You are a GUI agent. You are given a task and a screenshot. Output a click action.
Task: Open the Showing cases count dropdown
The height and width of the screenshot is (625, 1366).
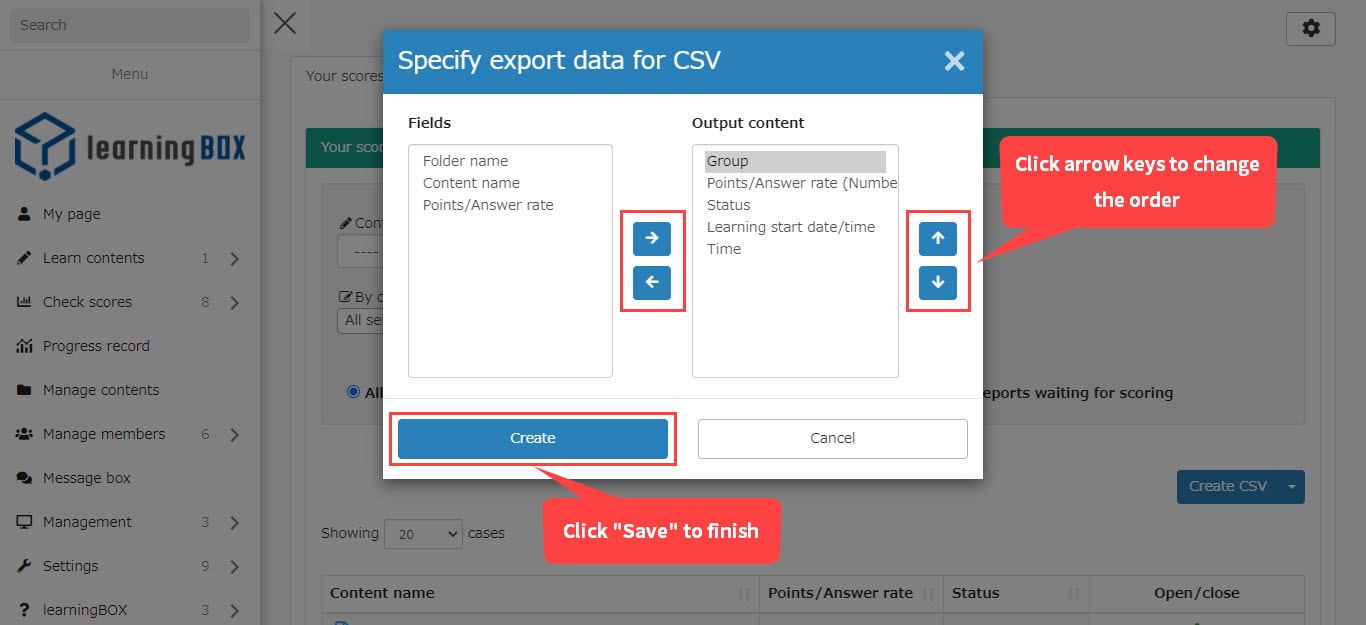click(x=423, y=534)
